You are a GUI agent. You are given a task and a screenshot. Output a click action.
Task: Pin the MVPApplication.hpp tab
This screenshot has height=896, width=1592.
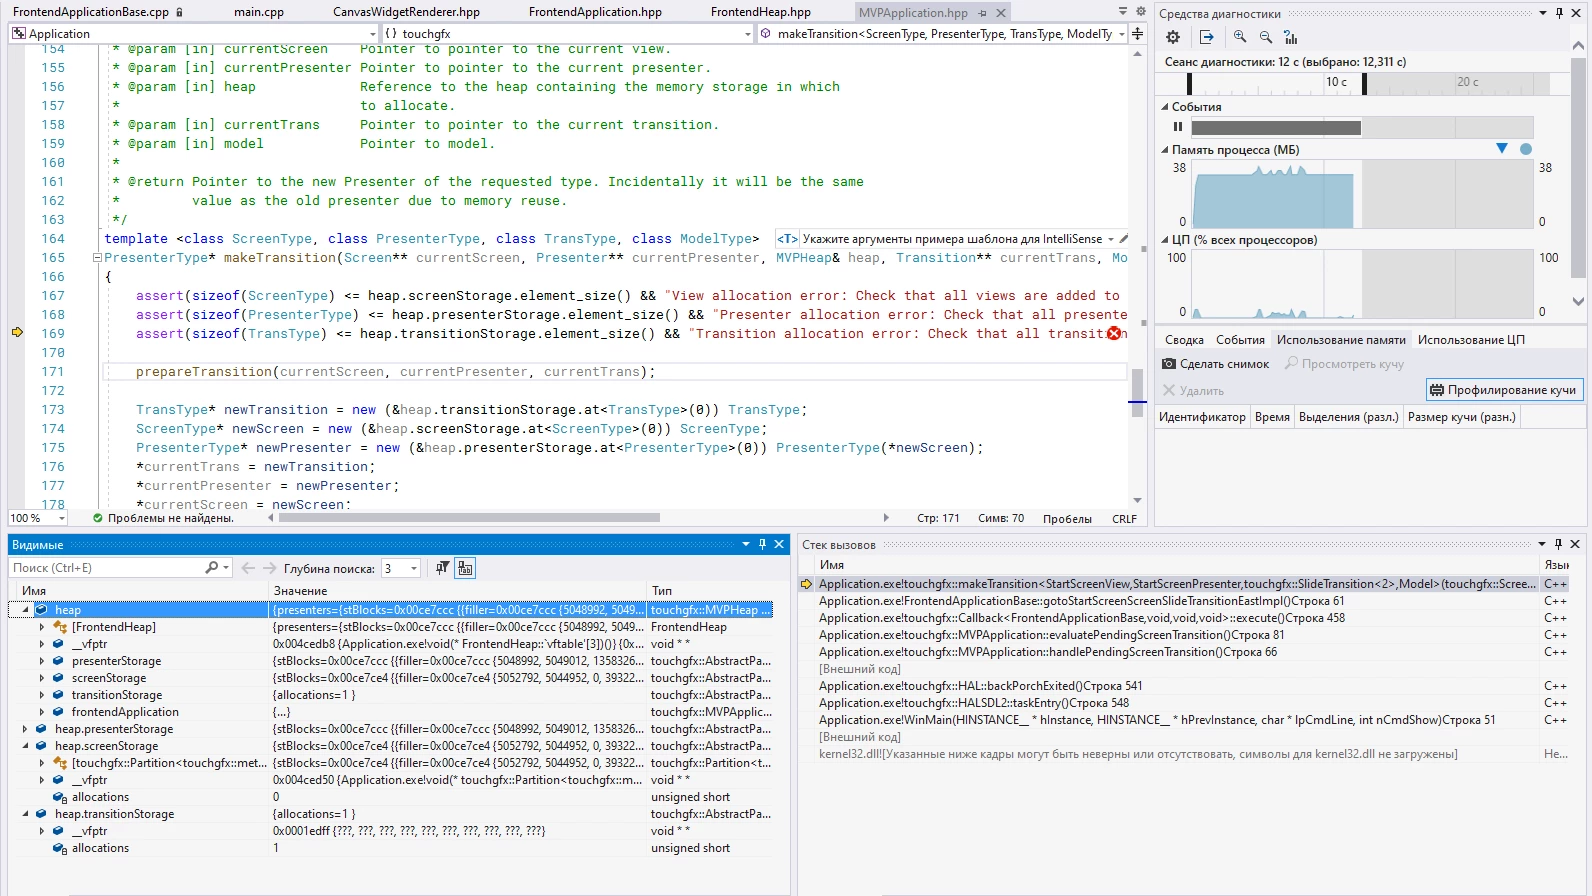[983, 13]
